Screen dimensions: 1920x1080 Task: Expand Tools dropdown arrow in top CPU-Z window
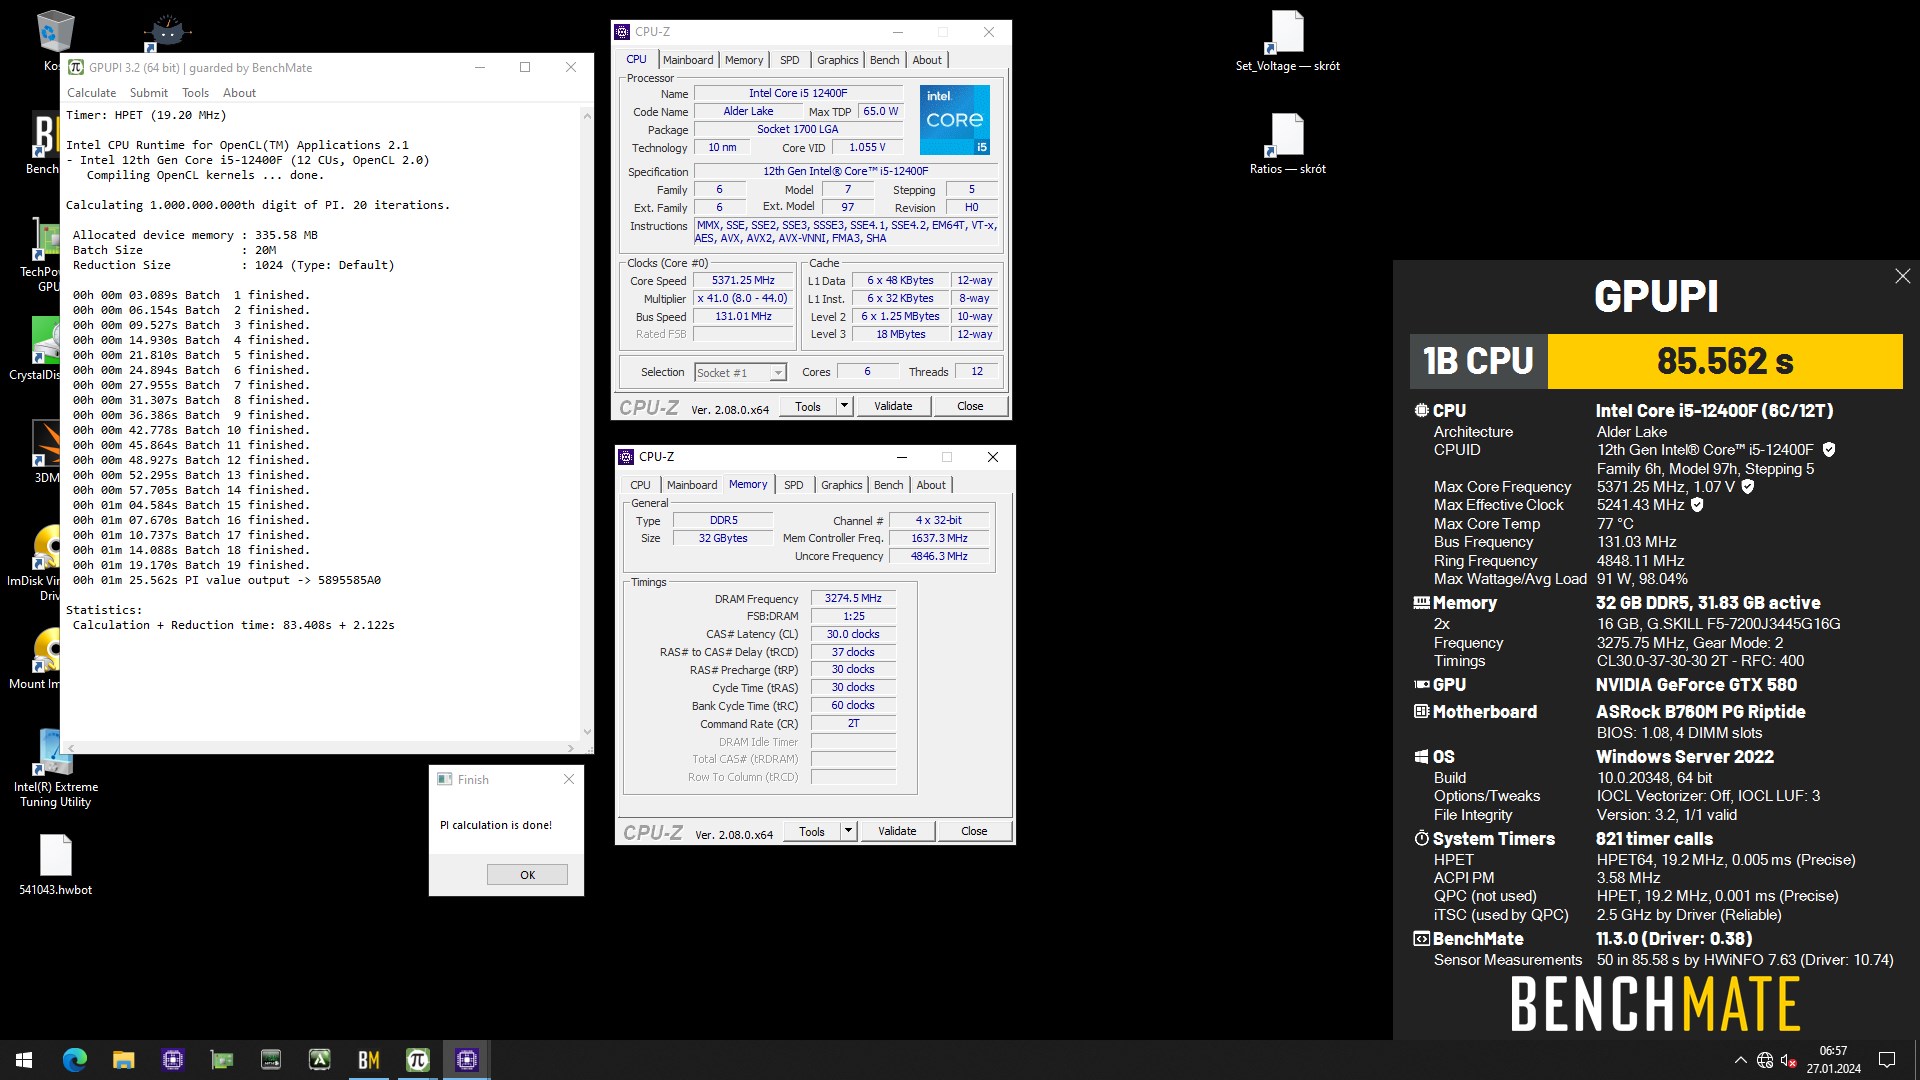tap(844, 406)
